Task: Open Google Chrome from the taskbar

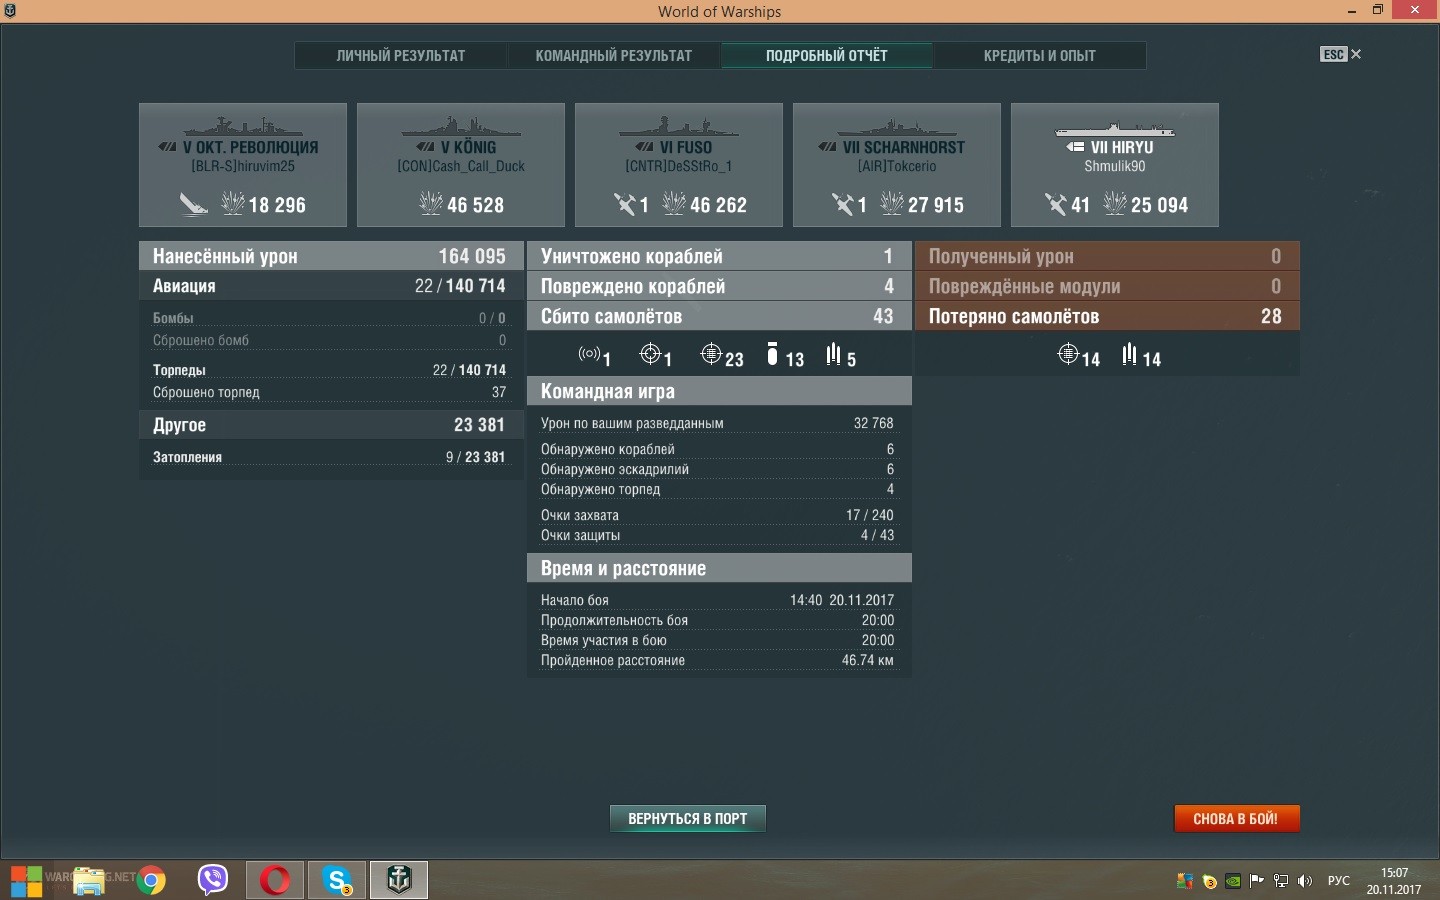Action: tap(151, 881)
